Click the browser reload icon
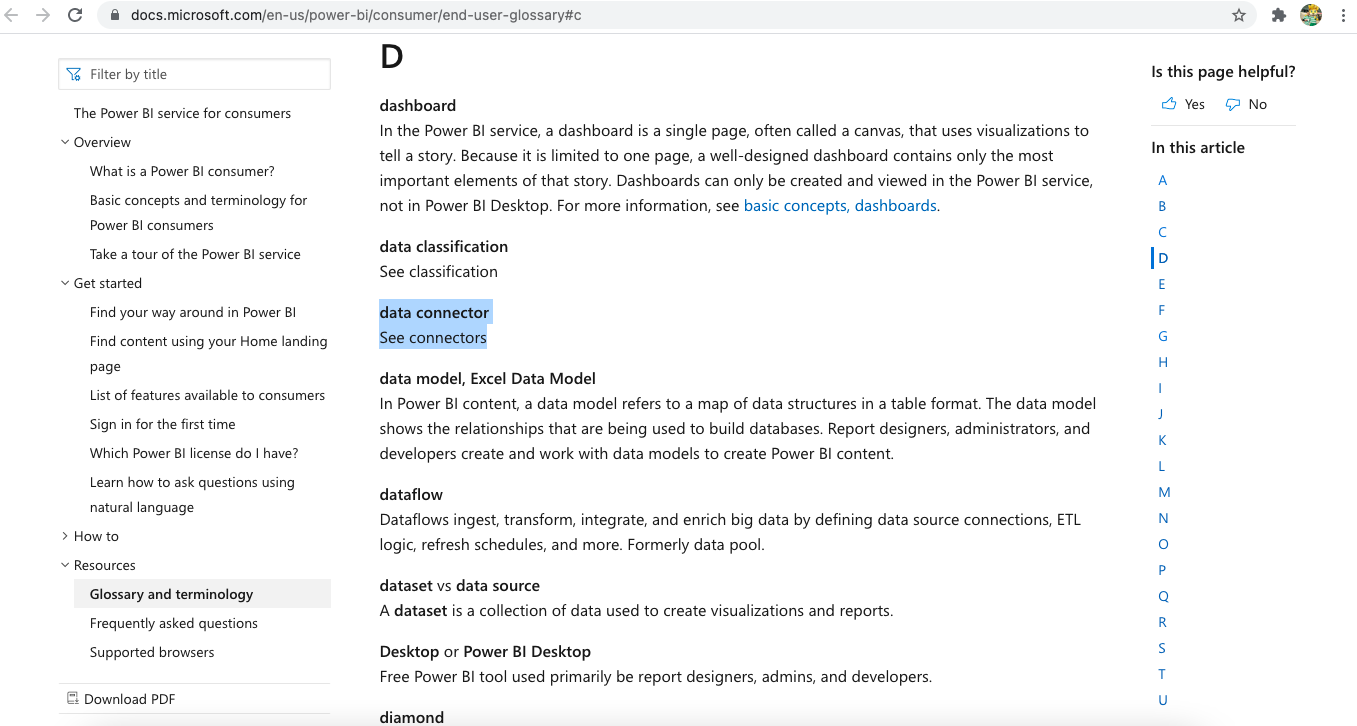 click(x=75, y=15)
